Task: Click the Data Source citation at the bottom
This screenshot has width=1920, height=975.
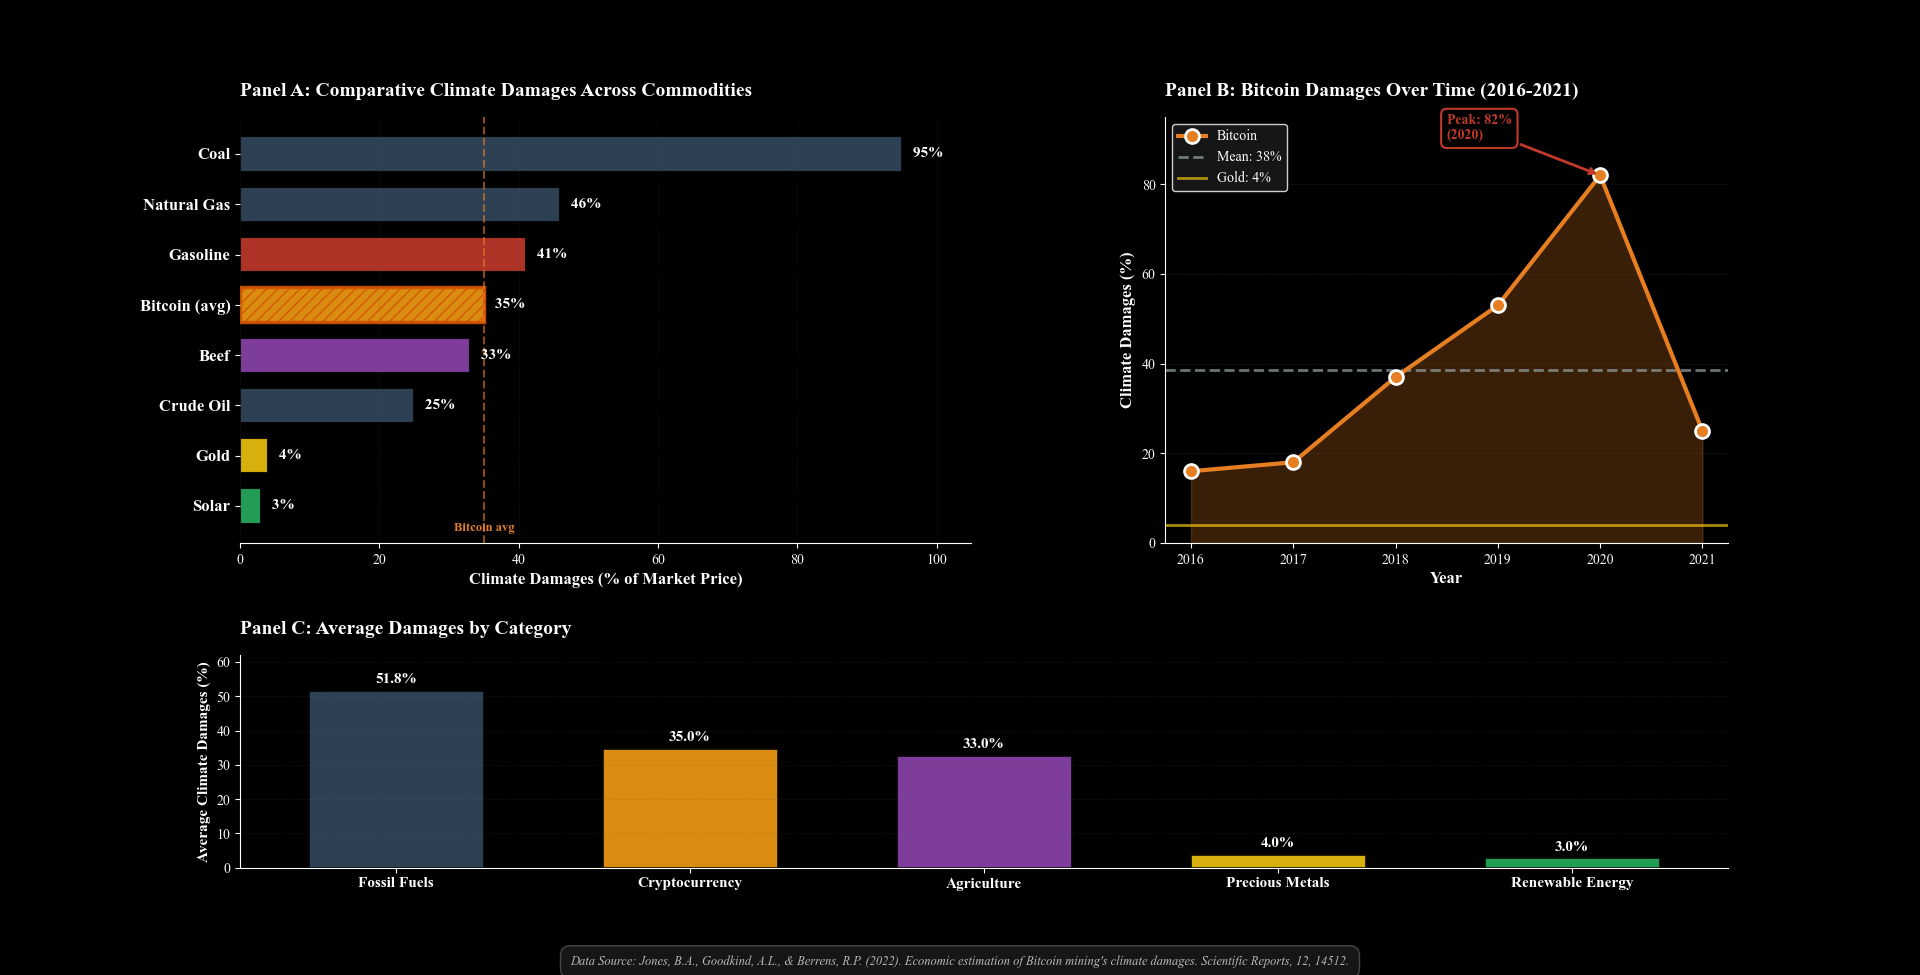Action: click(x=960, y=961)
